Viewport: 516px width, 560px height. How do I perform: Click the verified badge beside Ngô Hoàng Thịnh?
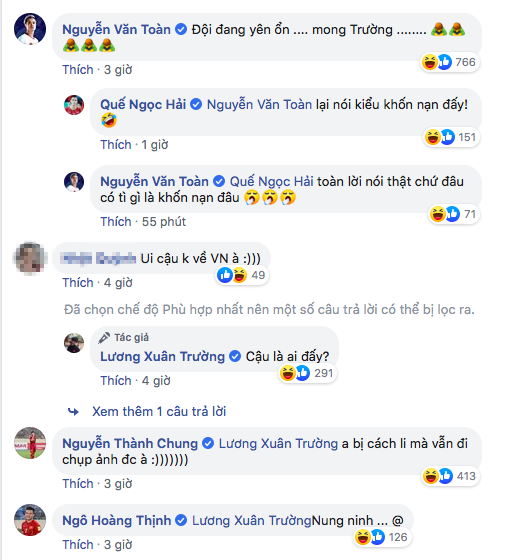(x=181, y=520)
